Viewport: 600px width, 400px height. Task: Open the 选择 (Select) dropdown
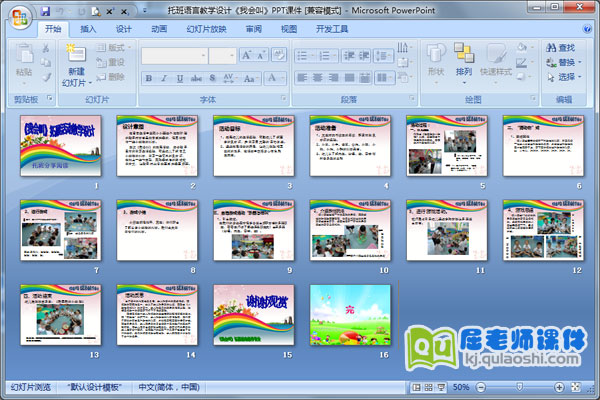tap(565, 76)
